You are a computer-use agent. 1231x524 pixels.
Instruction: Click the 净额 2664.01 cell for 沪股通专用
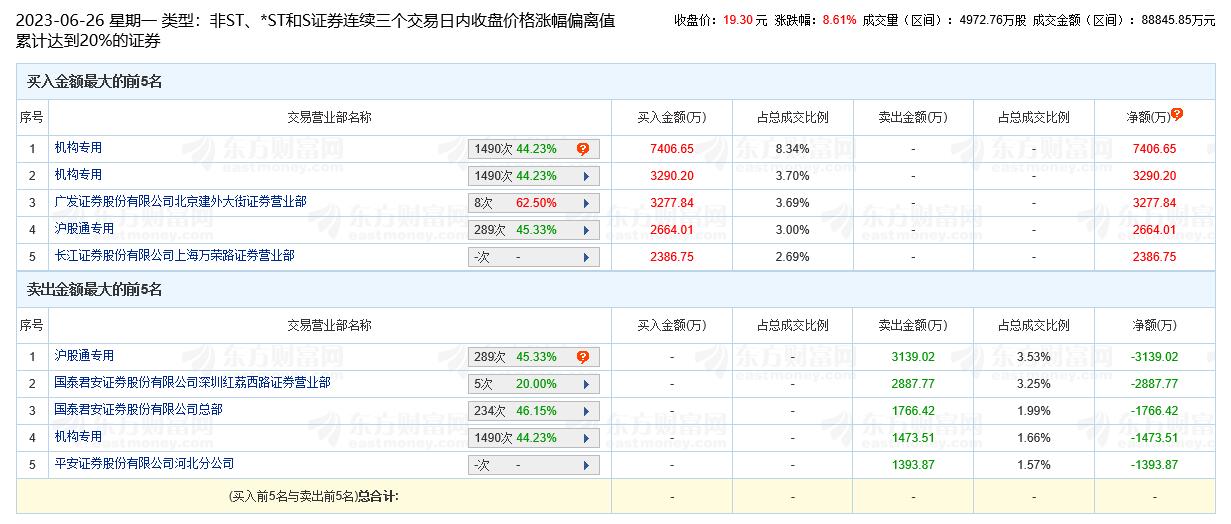[x=1154, y=230]
